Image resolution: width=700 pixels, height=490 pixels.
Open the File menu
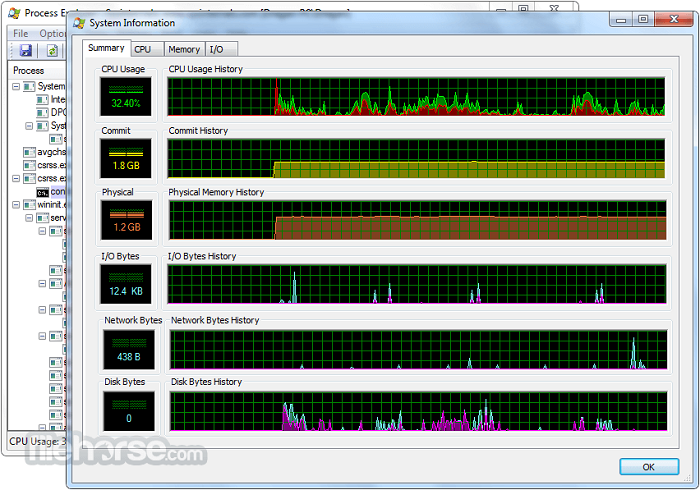21,34
